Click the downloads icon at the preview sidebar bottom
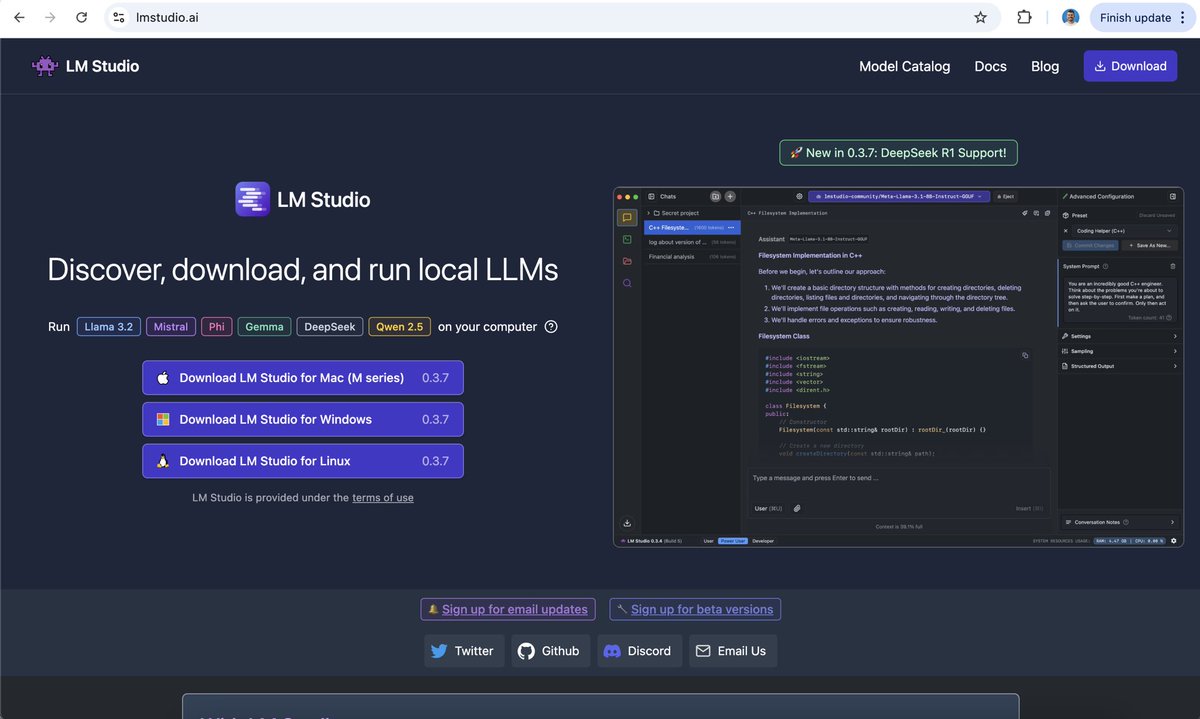This screenshot has height=719, width=1200. pyautogui.click(x=627, y=522)
